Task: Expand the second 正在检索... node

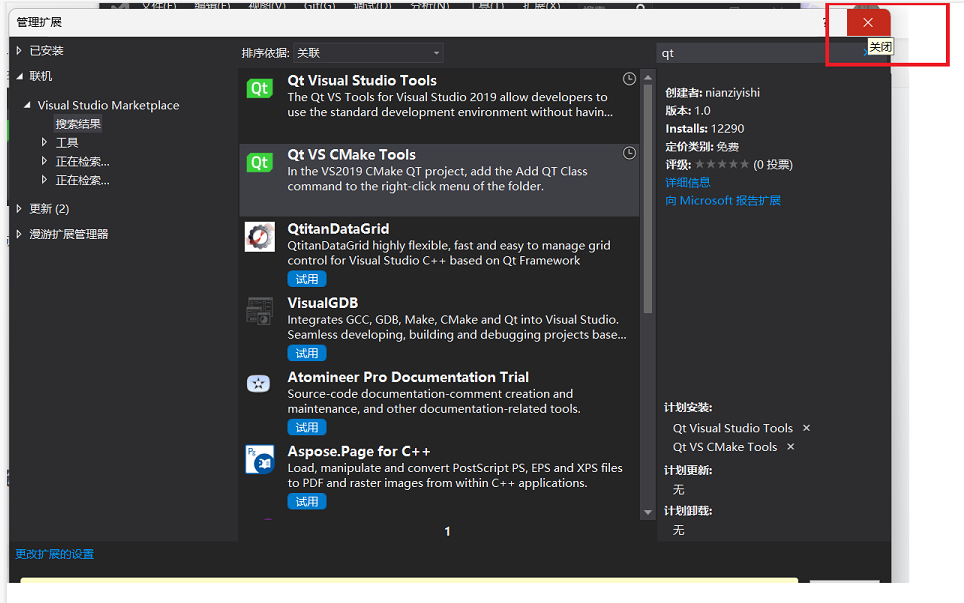Action: (x=44, y=179)
